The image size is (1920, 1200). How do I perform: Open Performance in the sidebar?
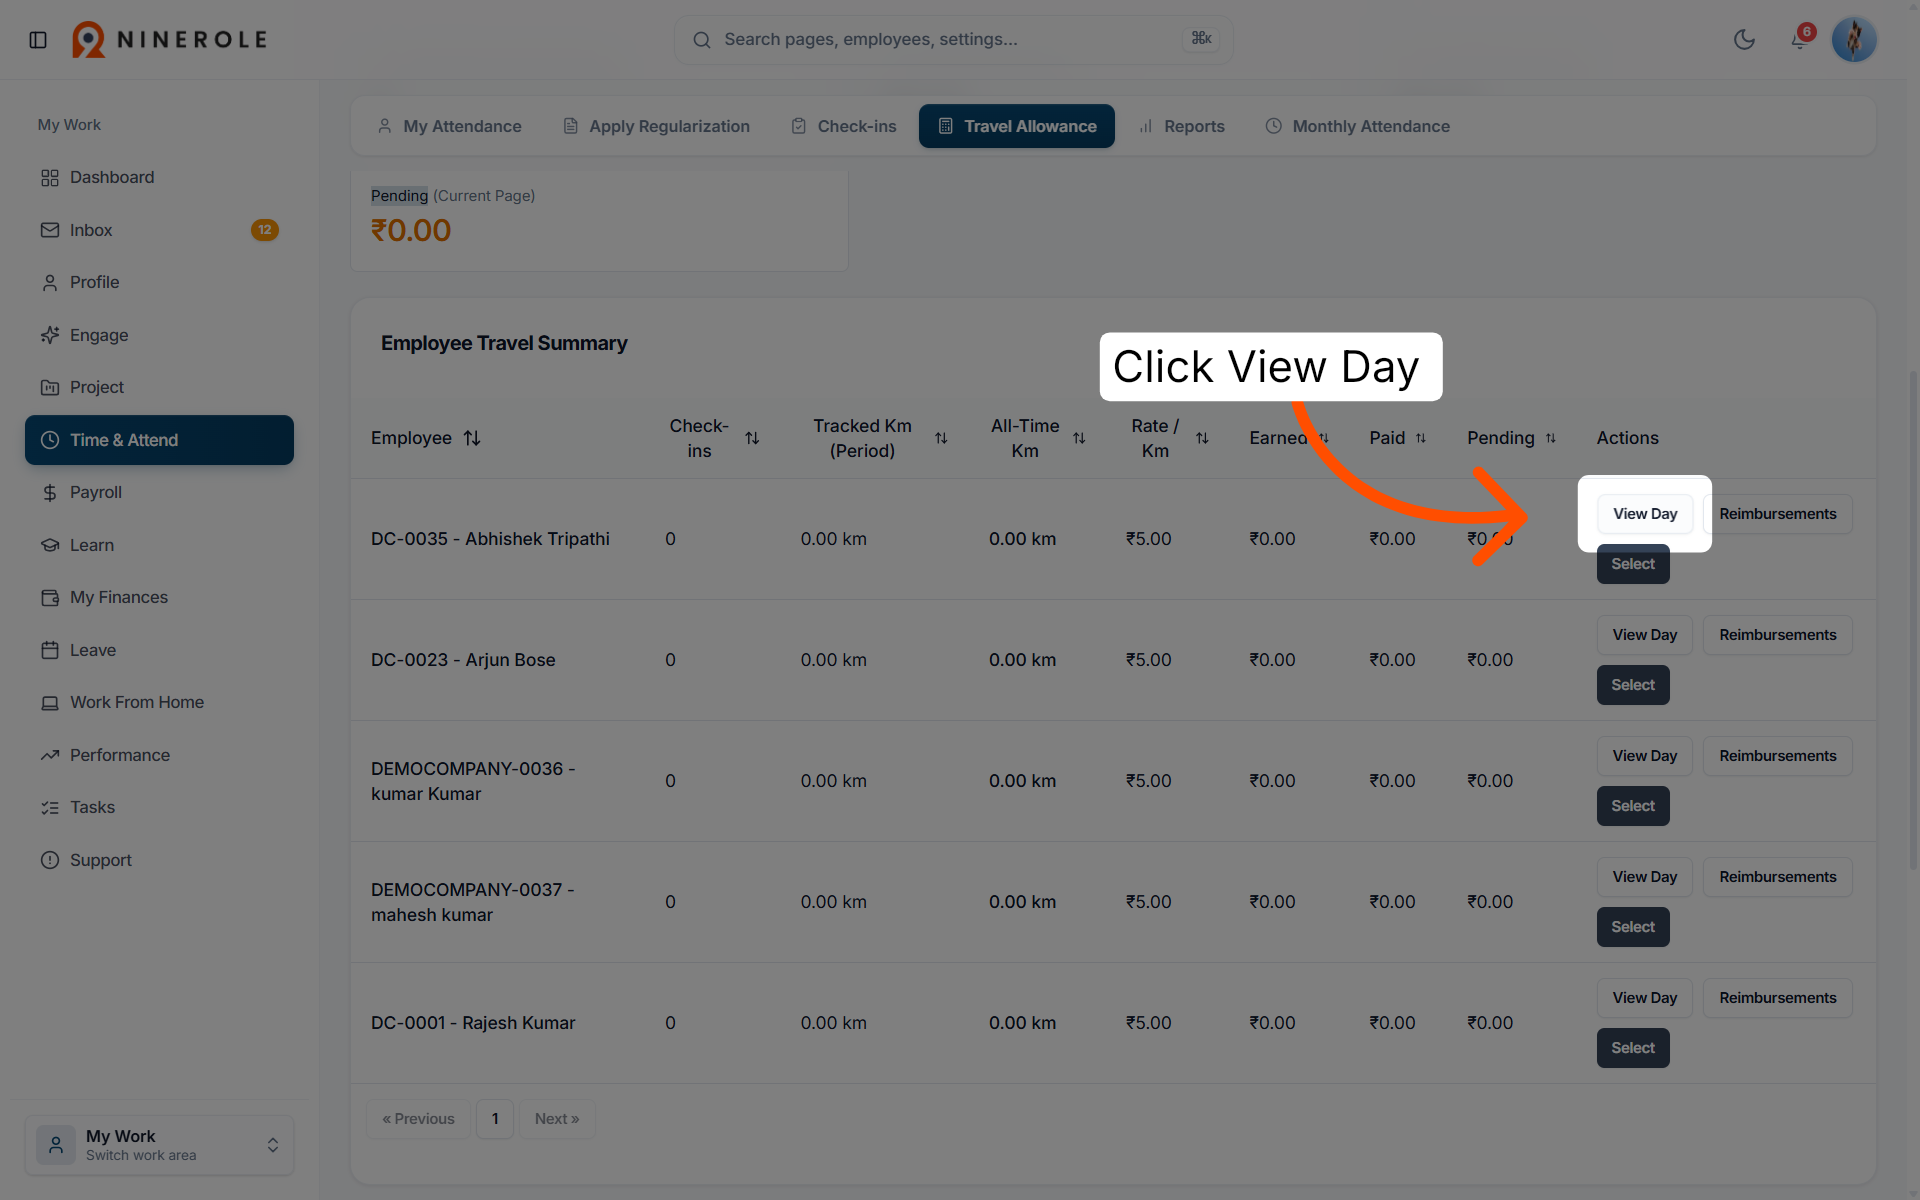click(160, 755)
